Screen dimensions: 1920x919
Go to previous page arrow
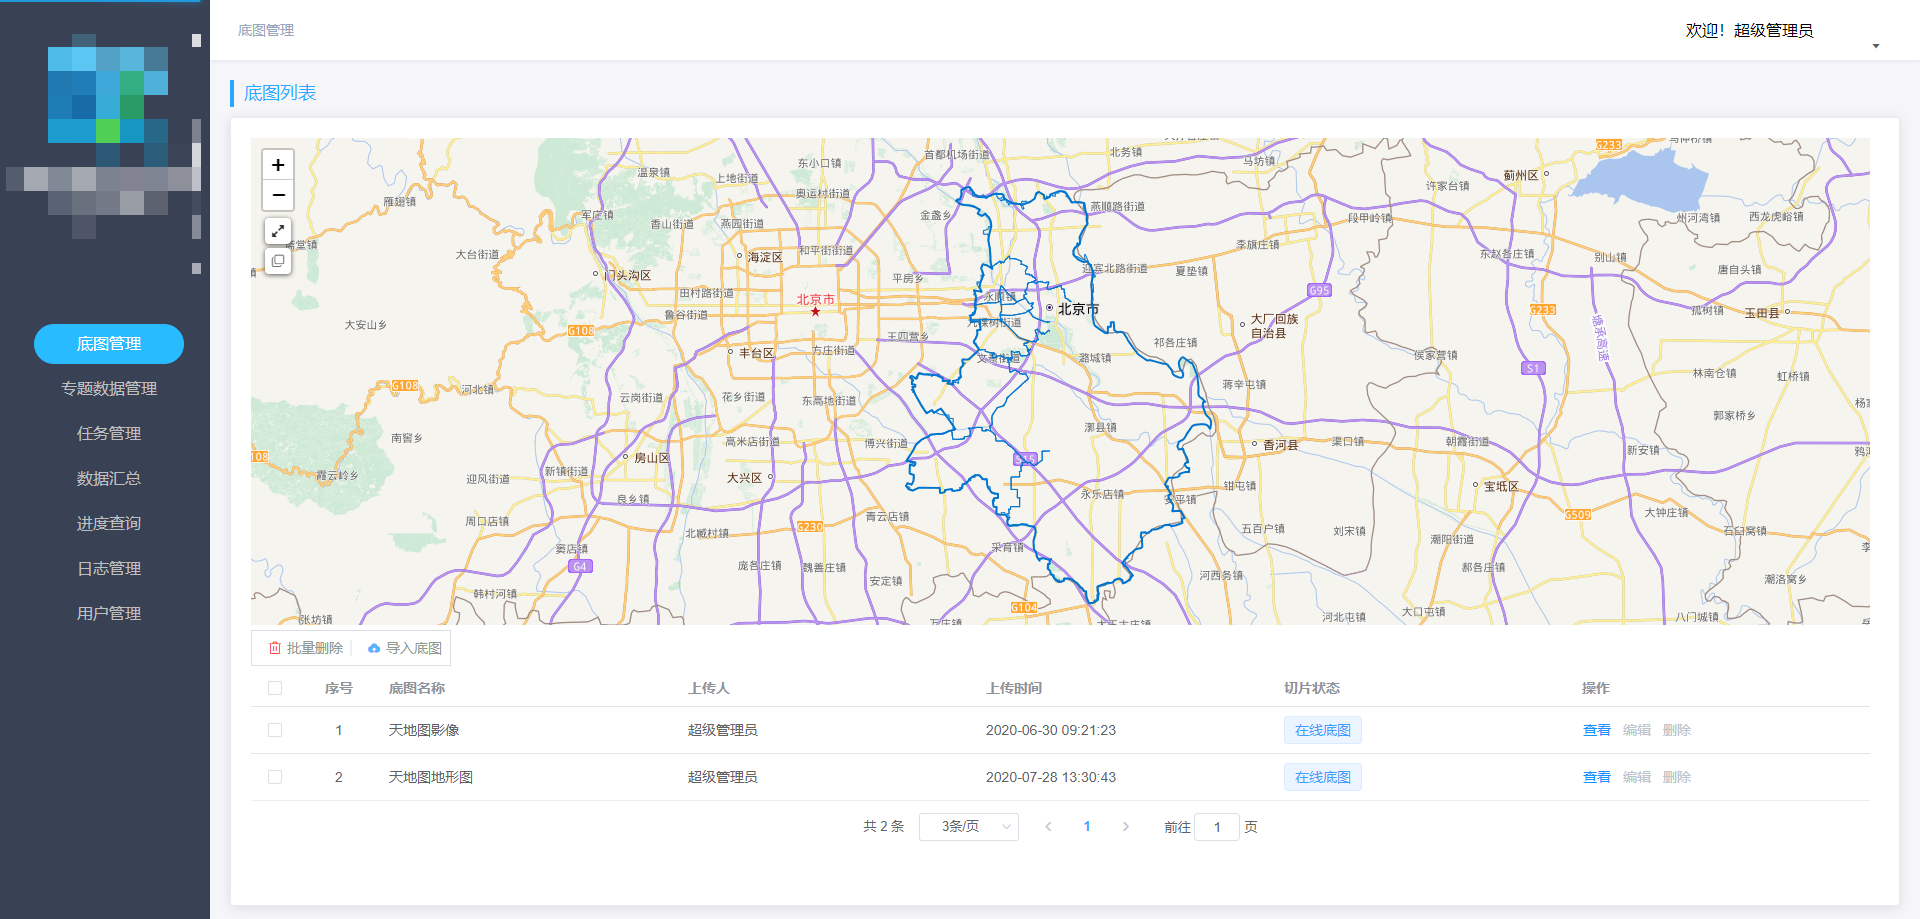(1048, 827)
